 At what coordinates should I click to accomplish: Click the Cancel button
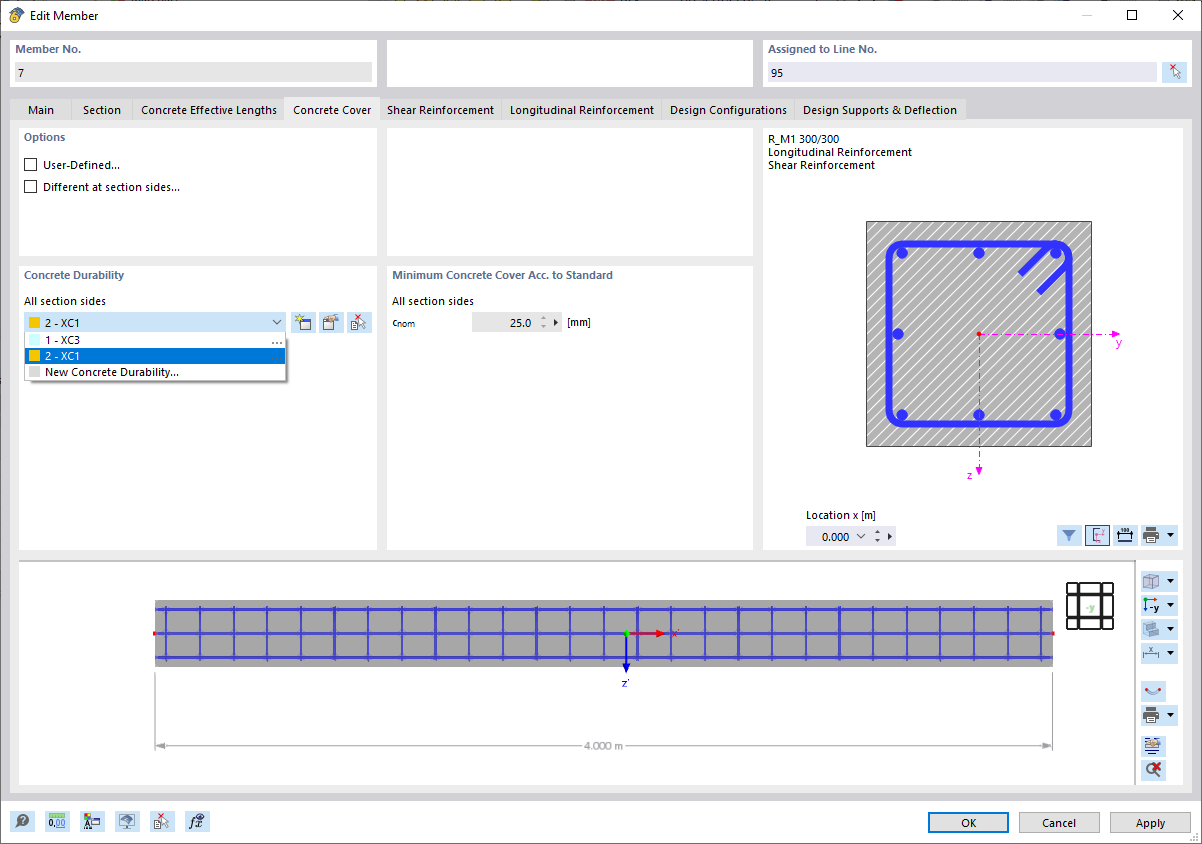[x=1059, y=823]
